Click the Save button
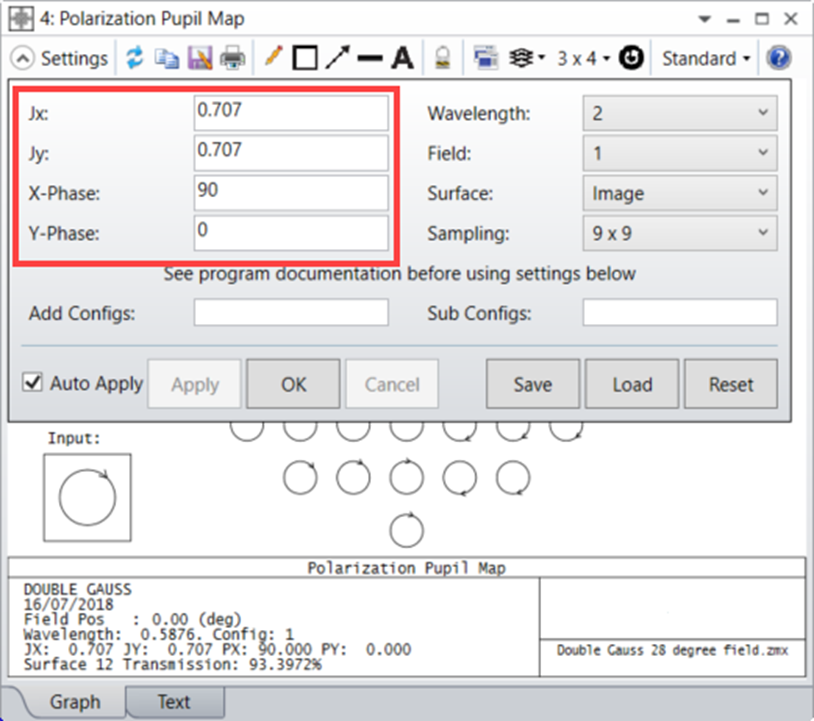The width and height of the screenshot is (814, 721). click(x=532, y=383)
